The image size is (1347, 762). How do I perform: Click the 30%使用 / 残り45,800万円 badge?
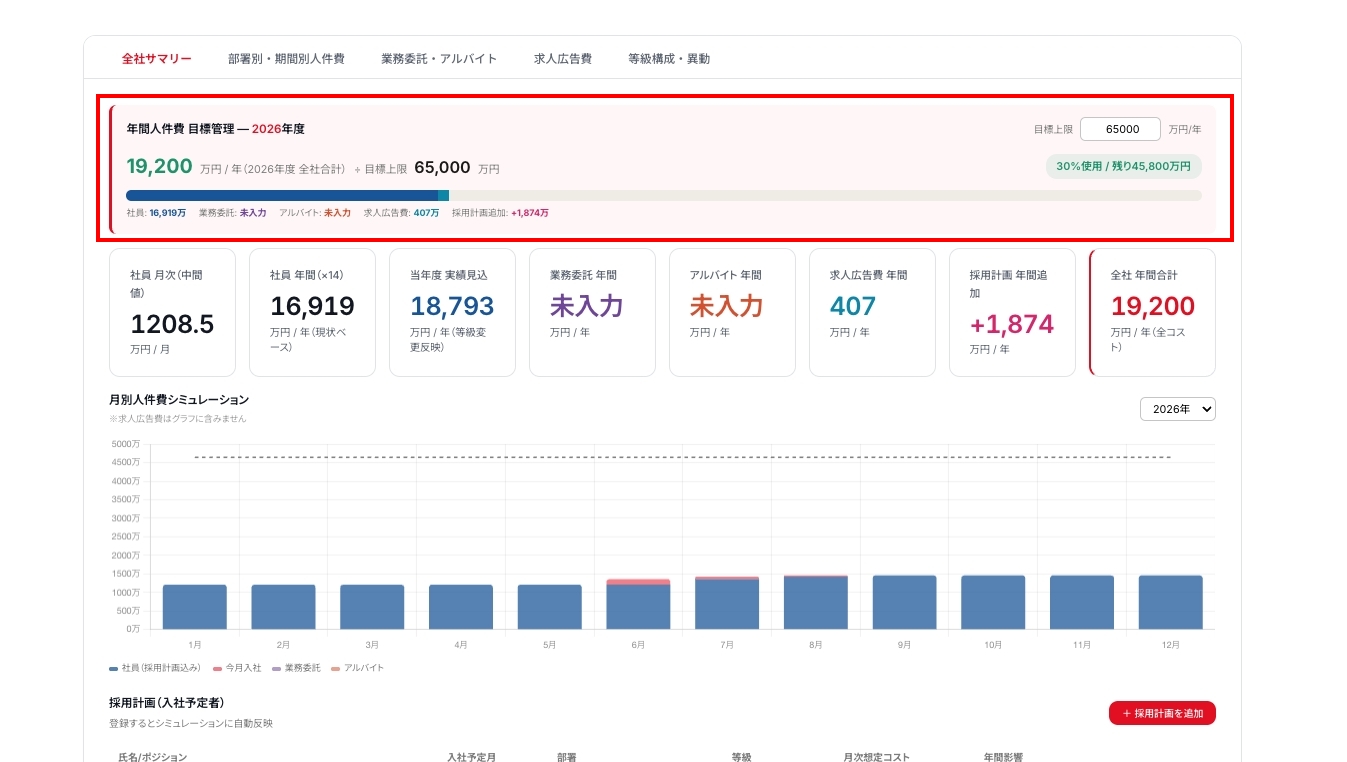click(x=1124, y=166)
